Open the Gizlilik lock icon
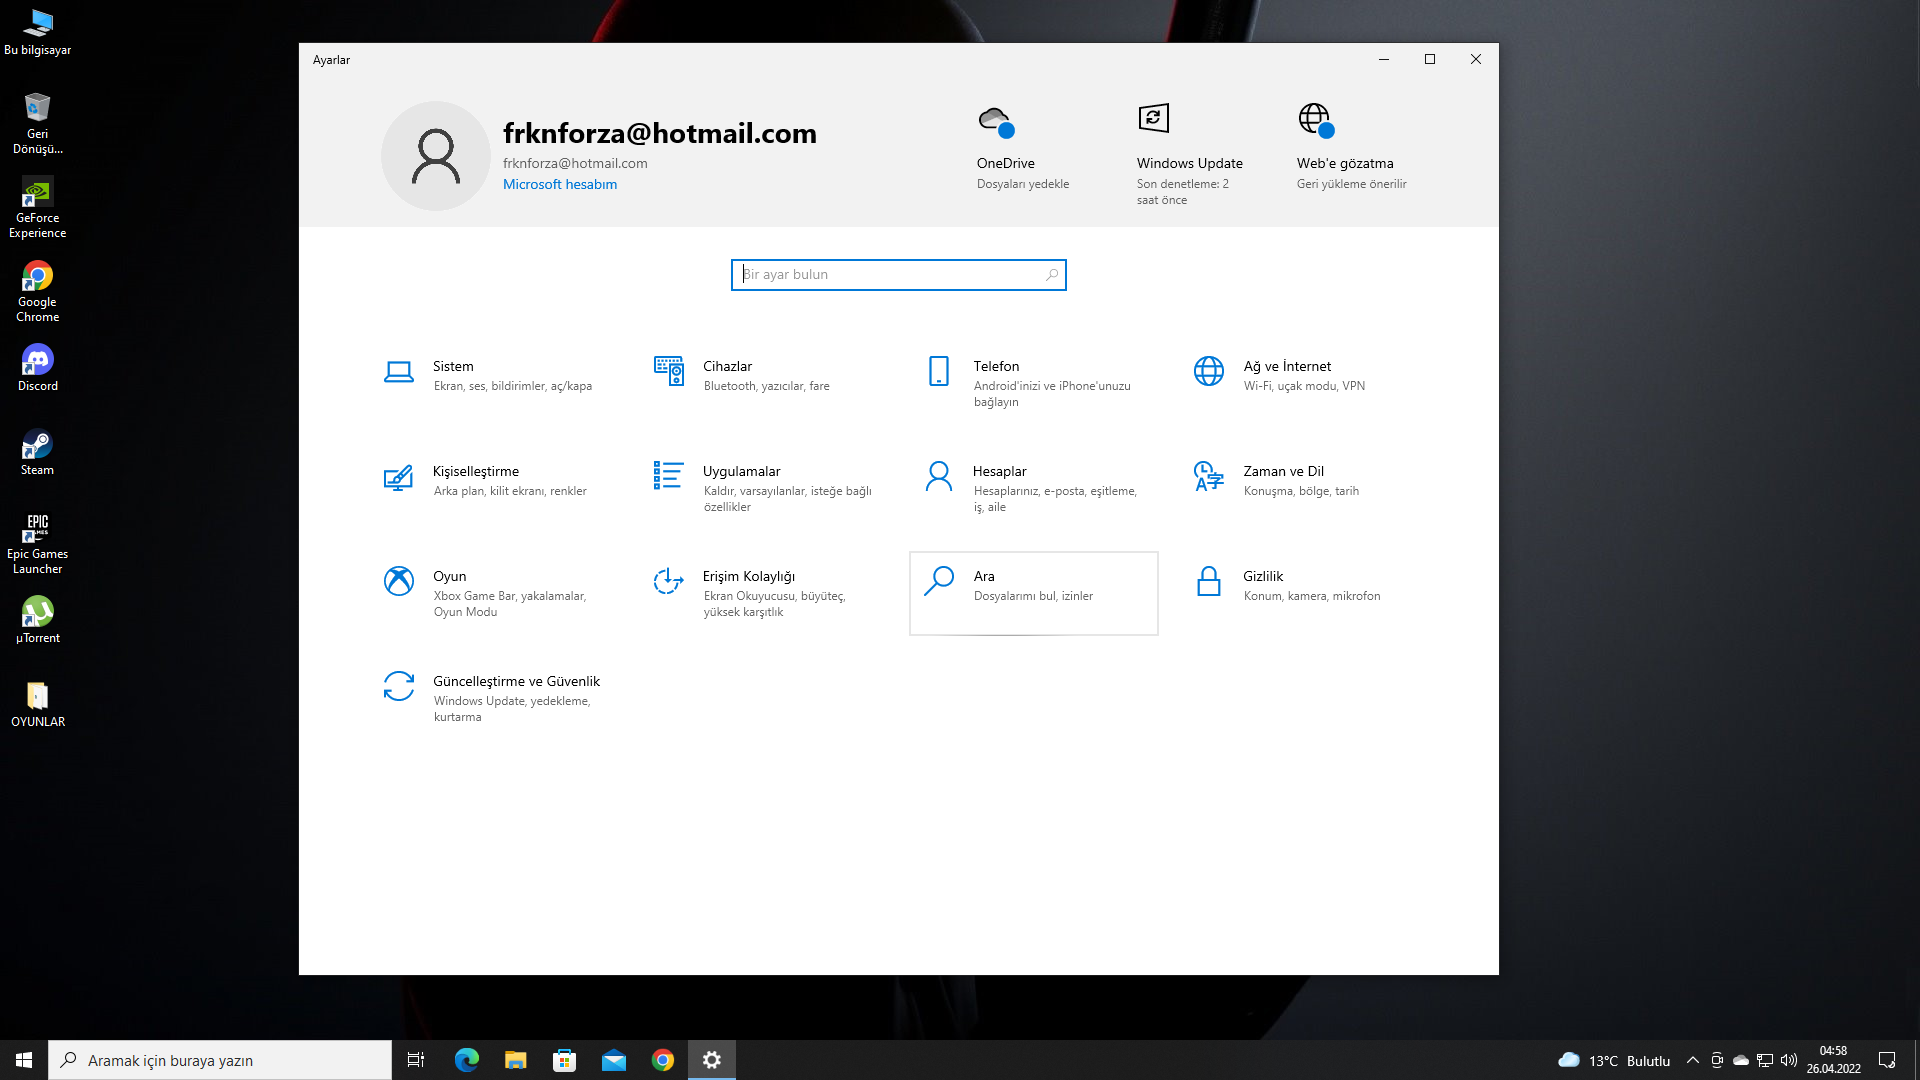The image size is (1920, 1080). (x=1209, y=581)
